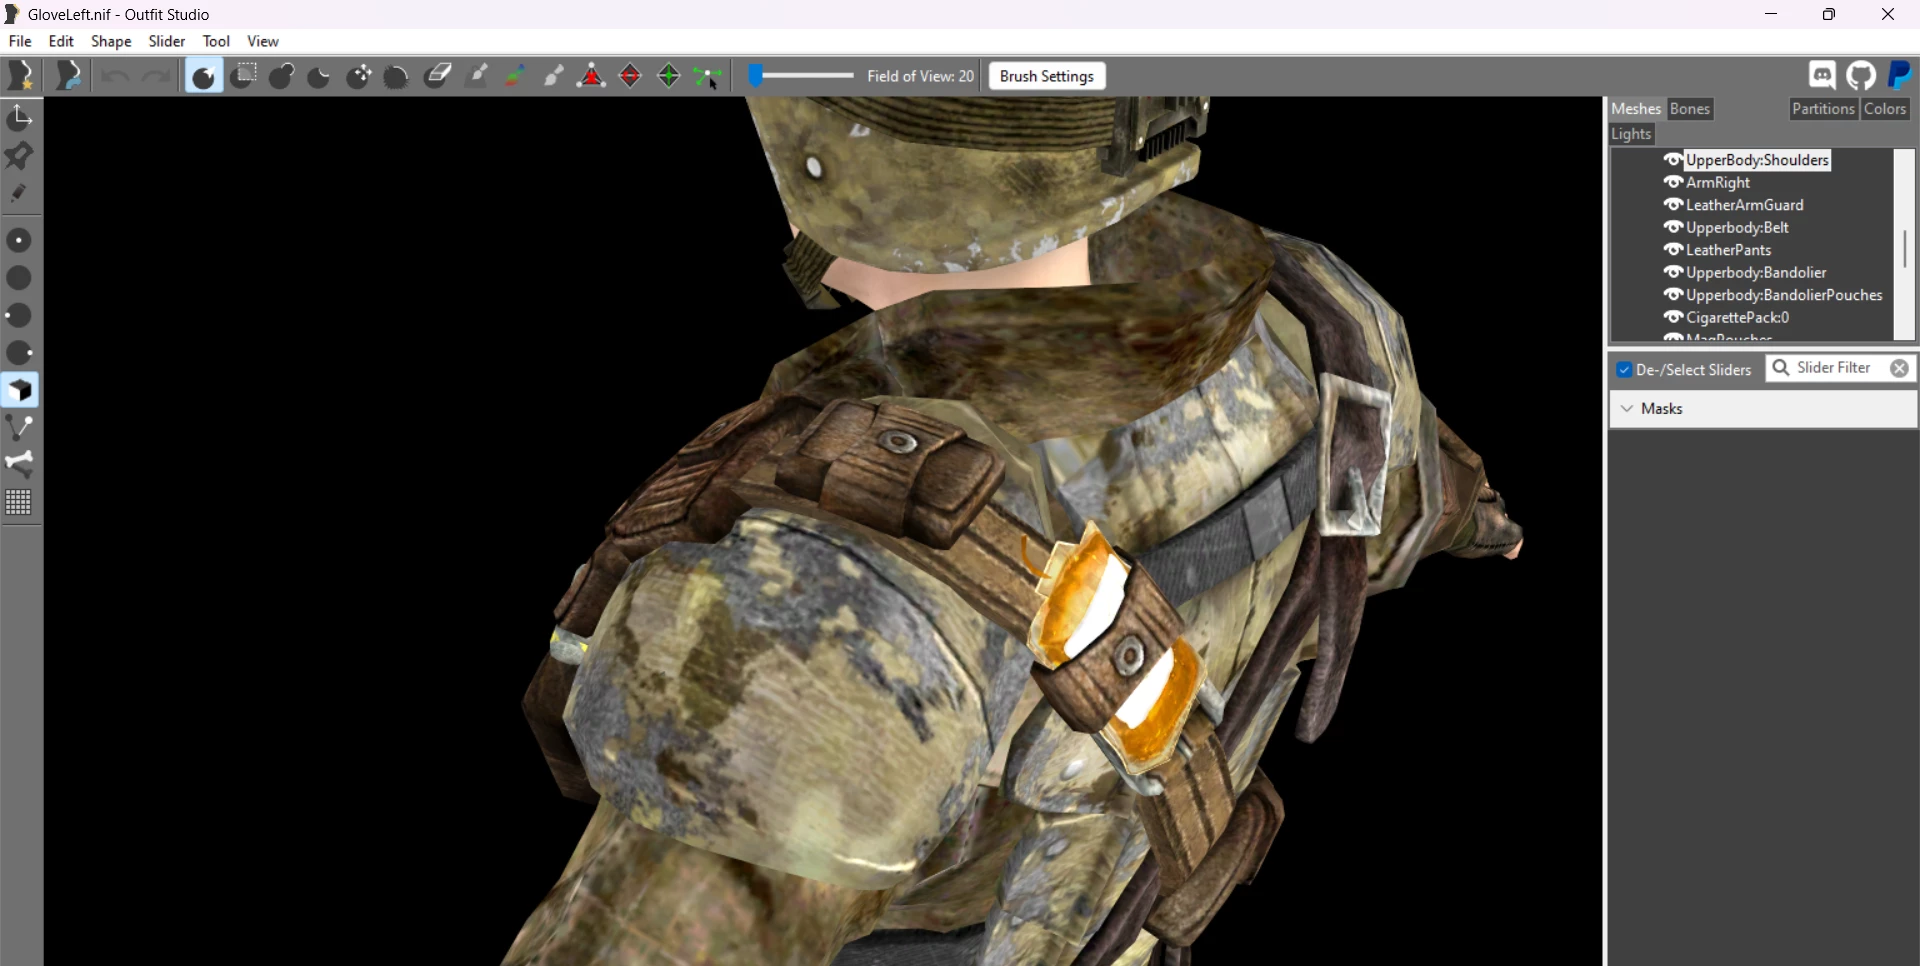Open the Slider menu
Image resolution: width=1920 pixels, height=966 pixels.
pyautogui.click(x=167, y=41)
